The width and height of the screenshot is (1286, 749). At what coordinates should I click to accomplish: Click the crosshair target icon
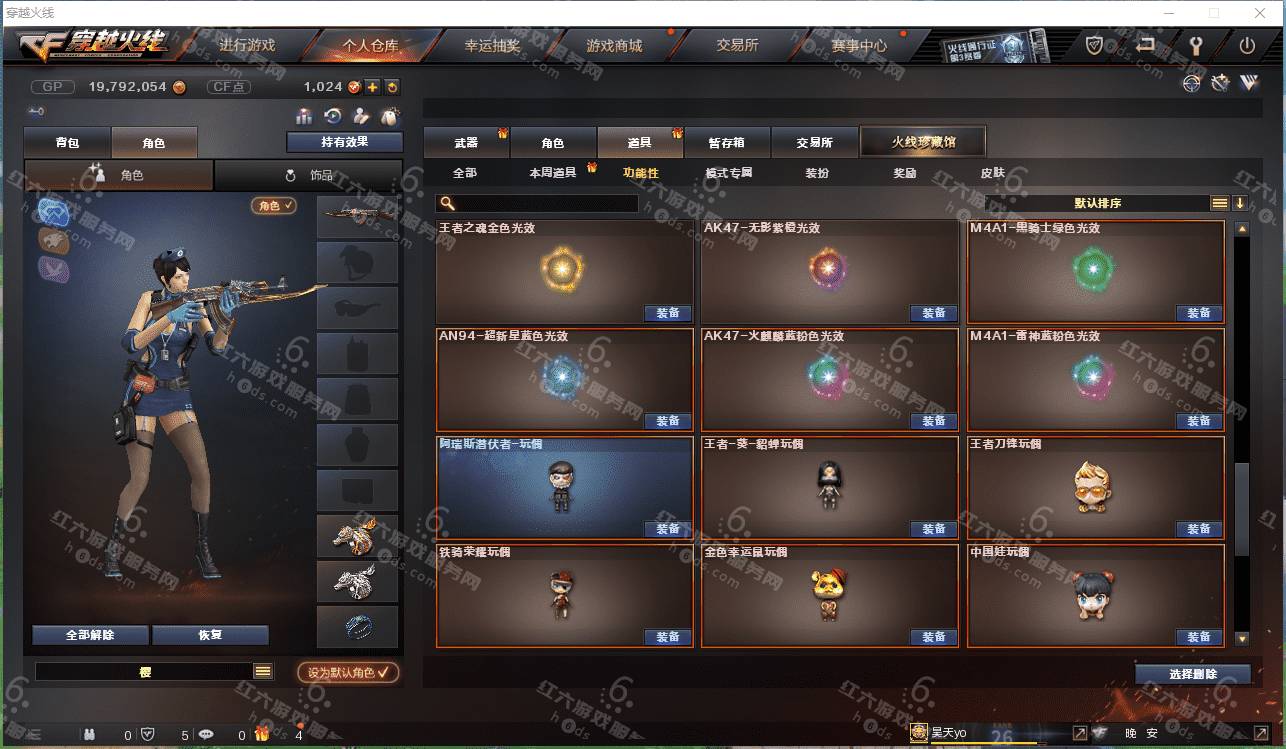pyautogui.click(x=1191, y=84)
